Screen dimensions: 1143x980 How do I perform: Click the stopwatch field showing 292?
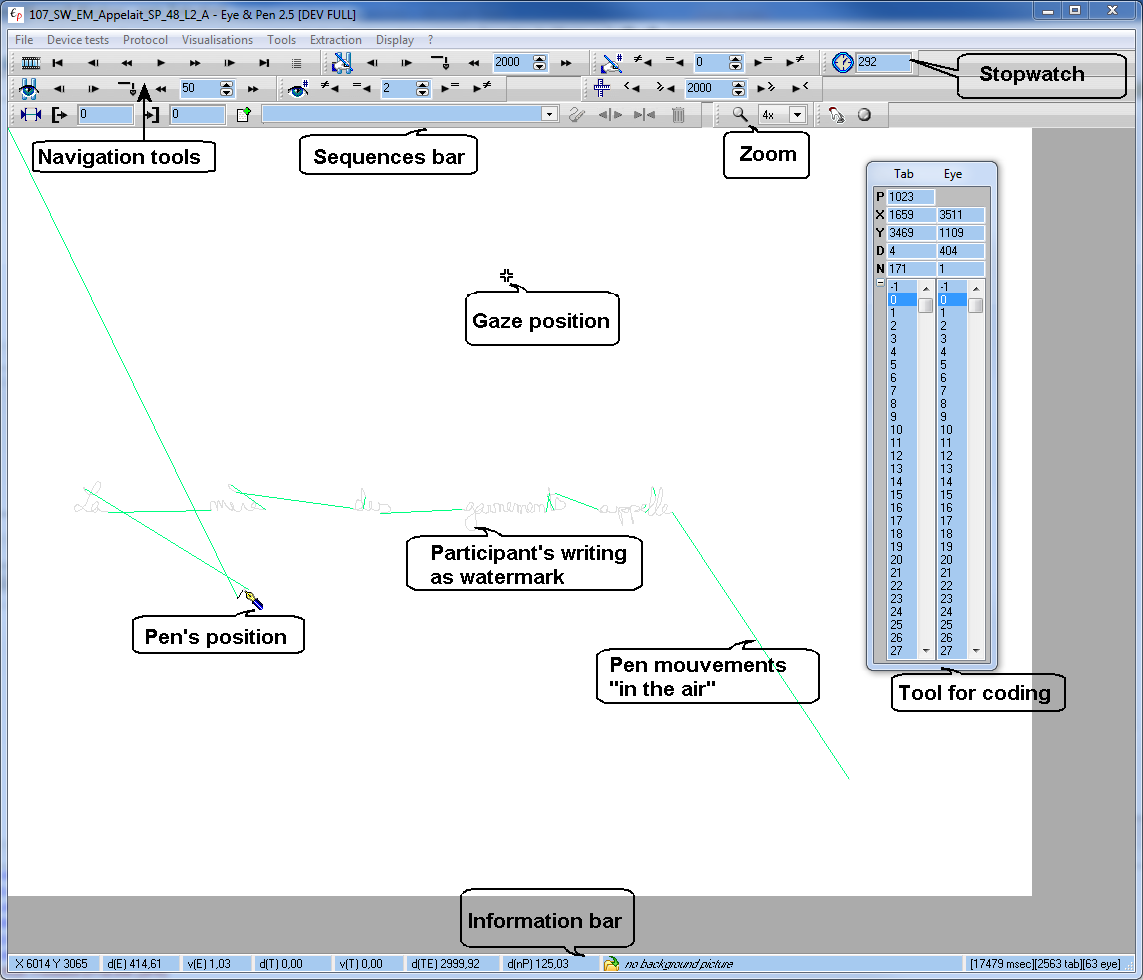(884, 63)
